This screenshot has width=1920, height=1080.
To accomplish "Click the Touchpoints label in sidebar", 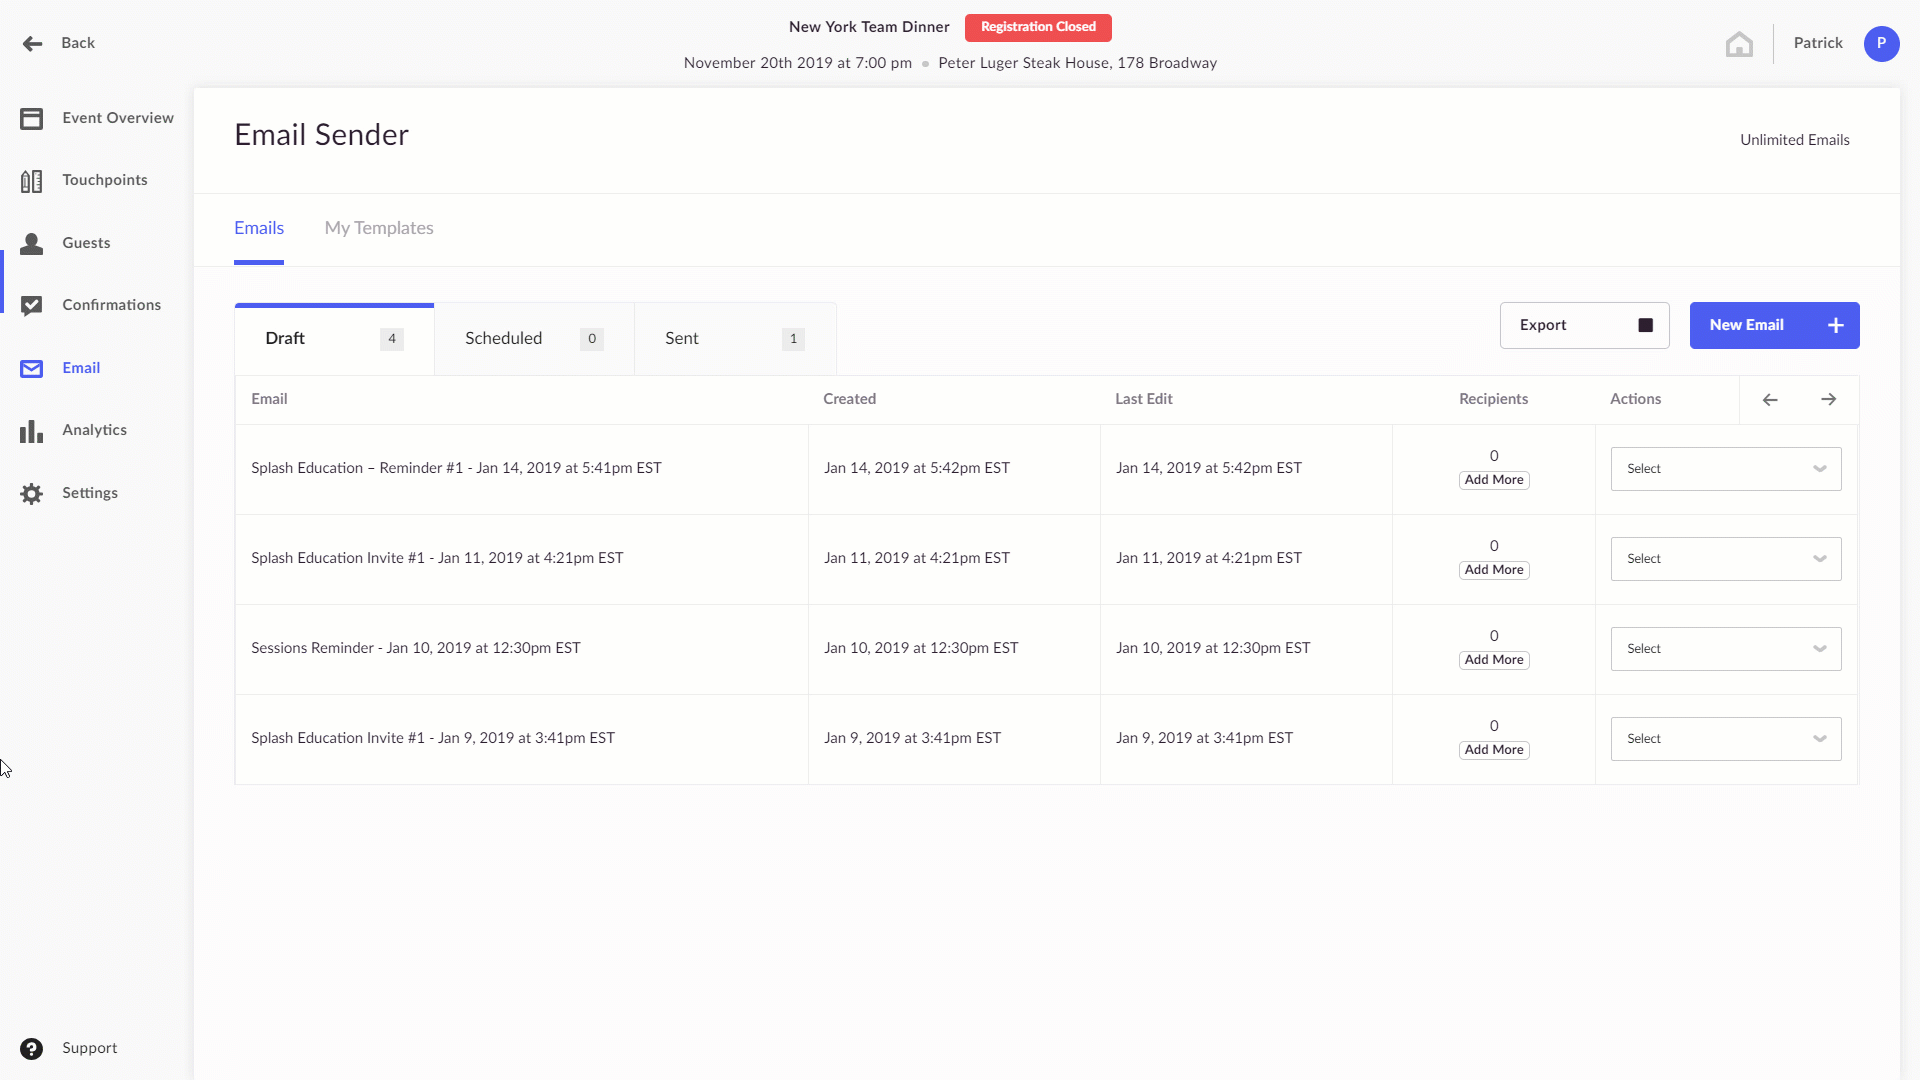I will (105, 180).
